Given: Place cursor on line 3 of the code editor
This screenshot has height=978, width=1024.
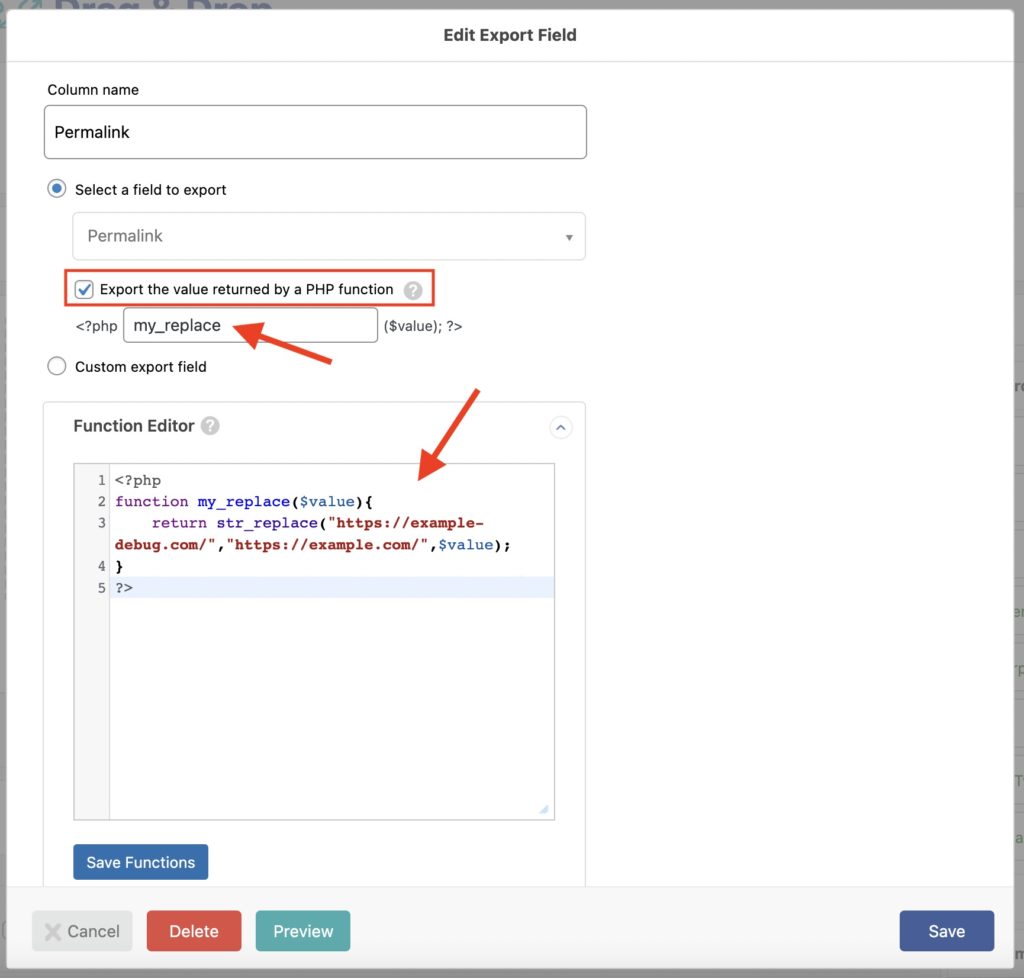Looking at the screenshot, I should [x=300, y=522].
